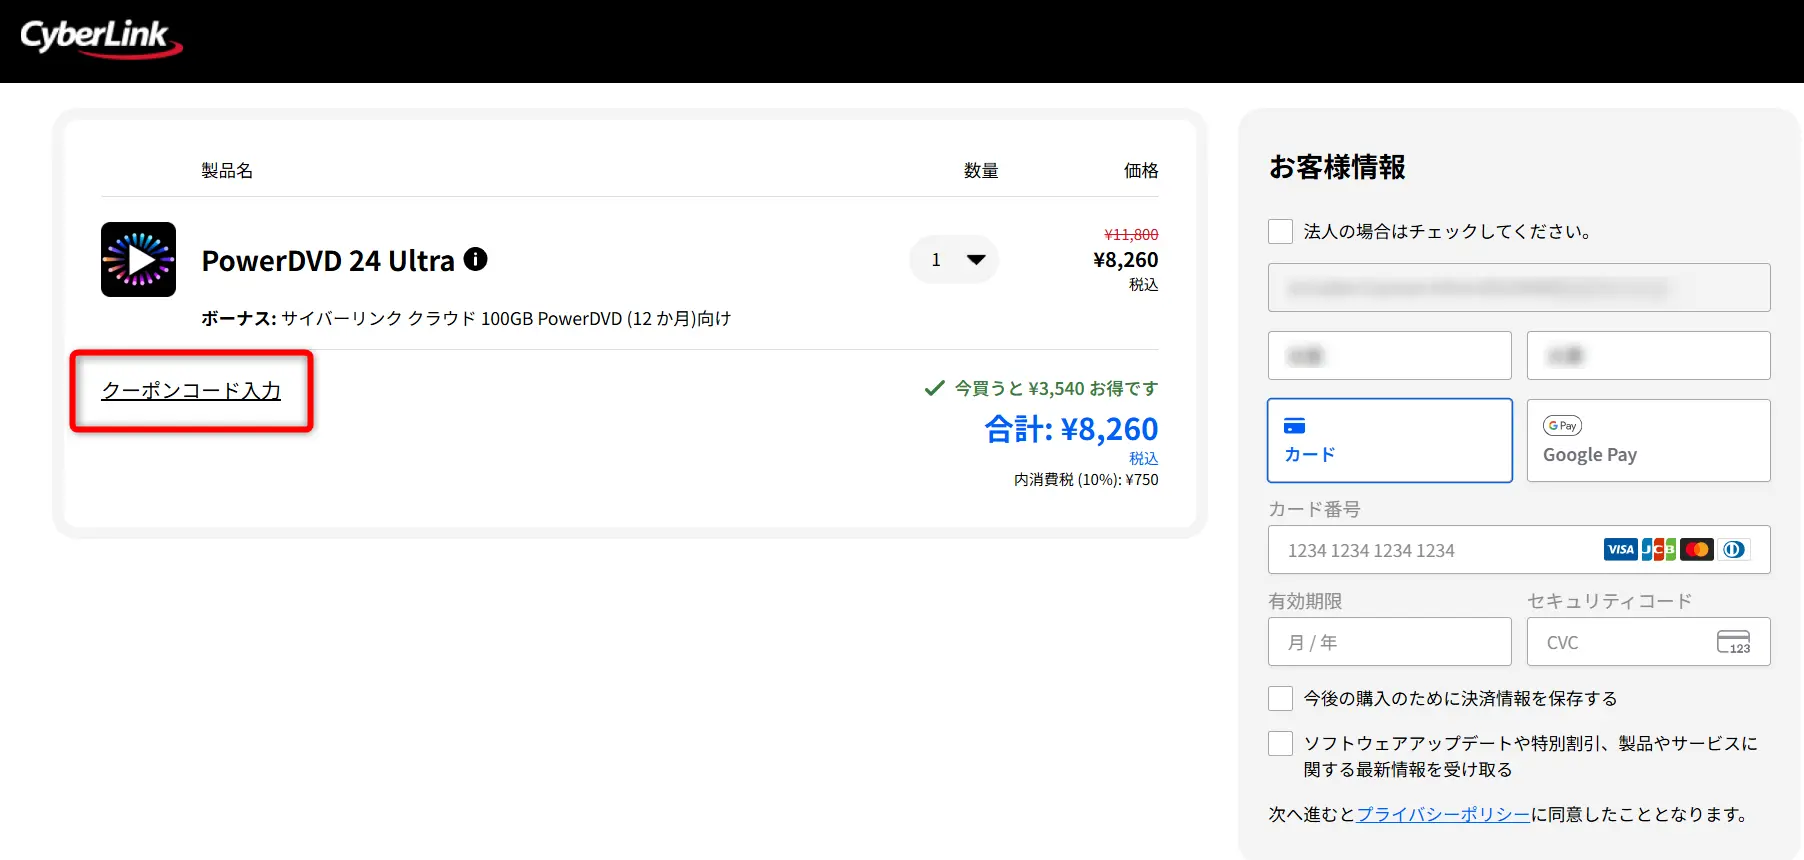Screen dimensions: 1804x860
Task: Click the お客様情報 heading
Action: 1337,167
